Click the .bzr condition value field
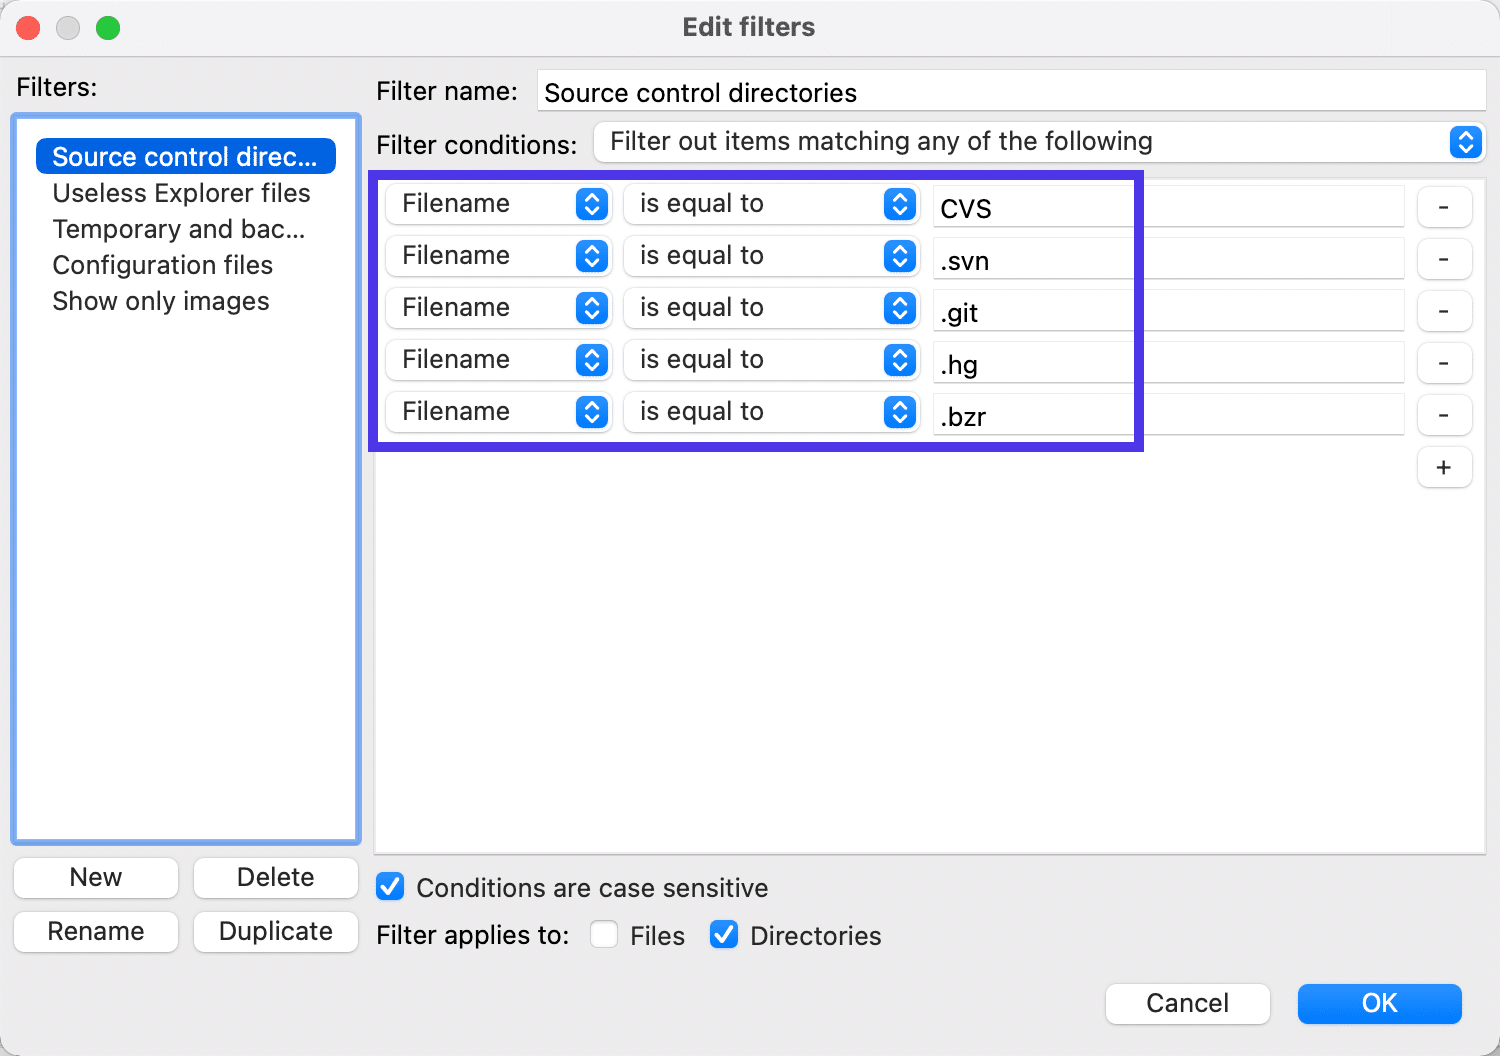The width and height of the screenshot is (1500, 1056). pos(1168,416)
